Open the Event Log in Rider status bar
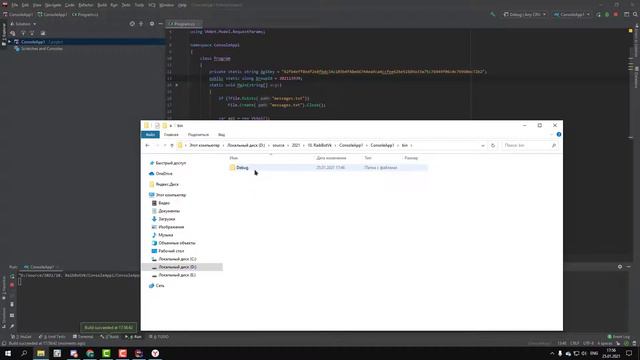This screenshot has width=640, height=360. (x=619, y=337)
